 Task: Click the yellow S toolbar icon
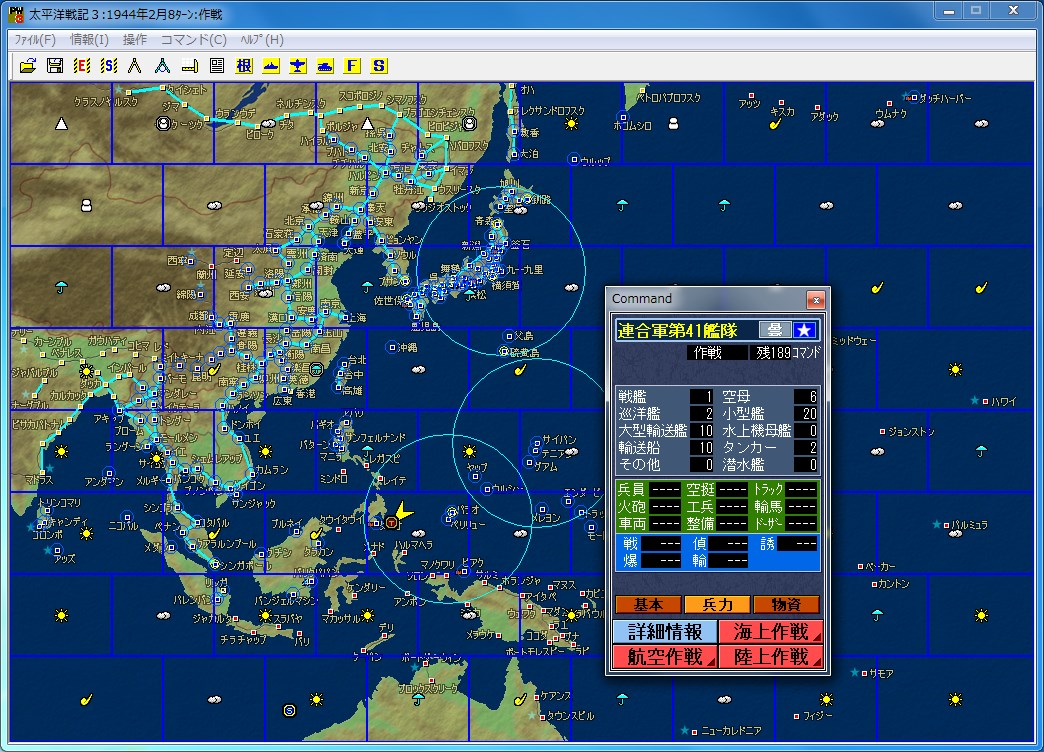pos(379,65)
